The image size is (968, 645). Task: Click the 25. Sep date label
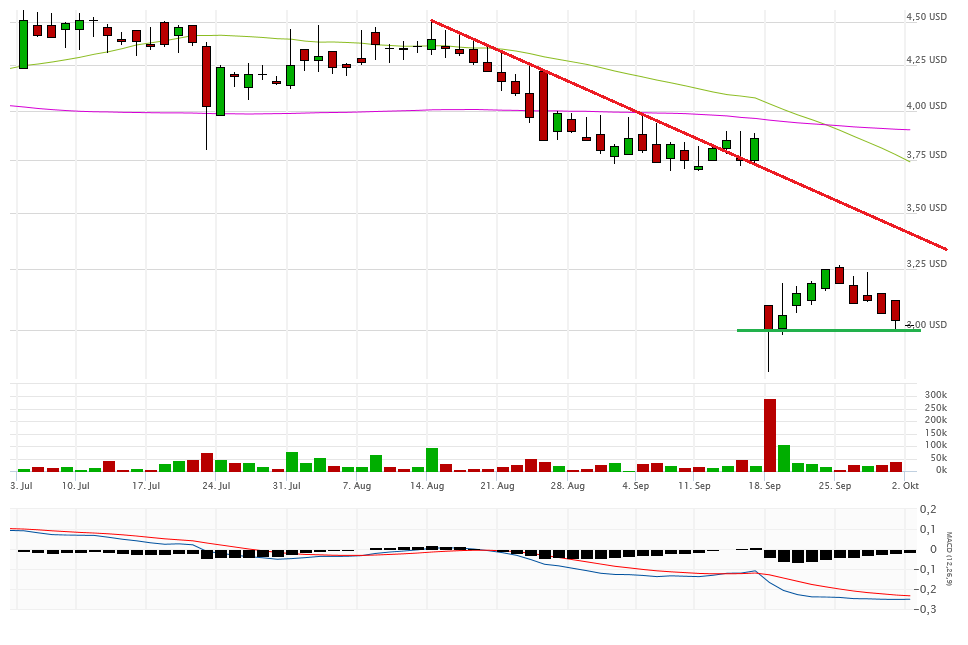835,486
